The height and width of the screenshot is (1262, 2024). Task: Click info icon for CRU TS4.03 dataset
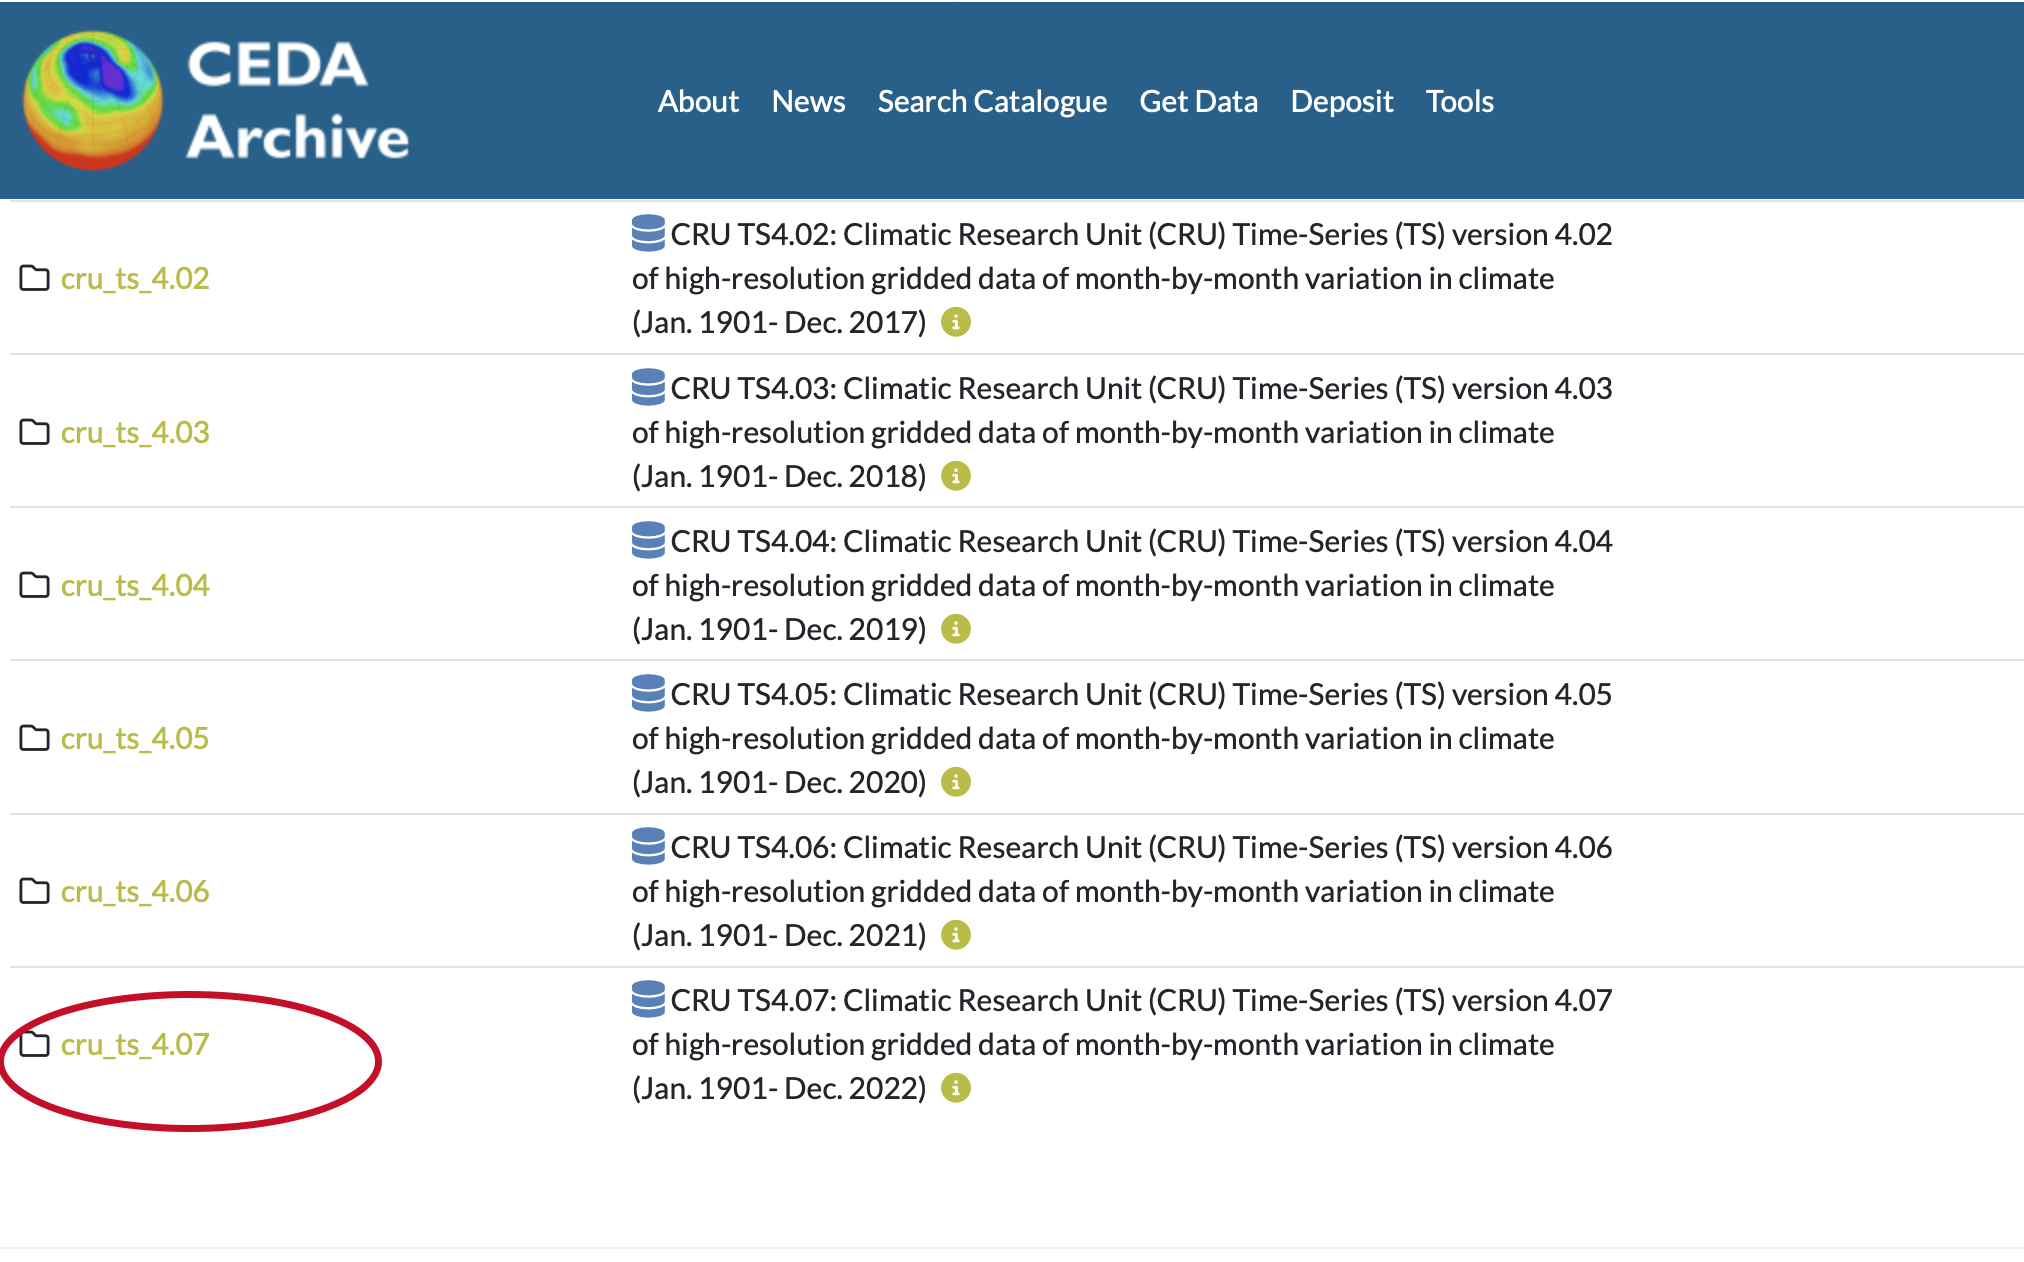[x=956, y=476]
